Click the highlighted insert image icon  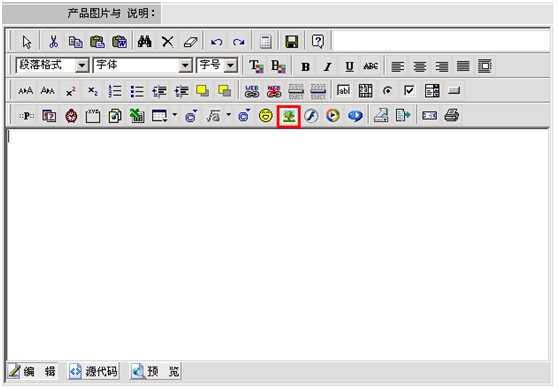pyautogui.click(x=289, y=116)
